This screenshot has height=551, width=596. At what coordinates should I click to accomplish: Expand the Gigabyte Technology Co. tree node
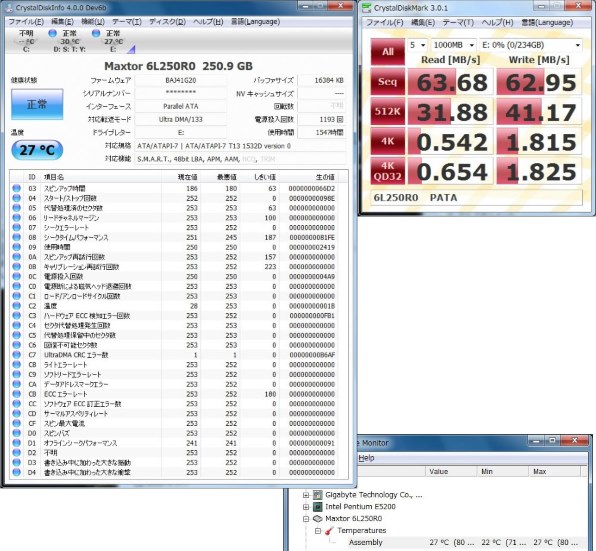[306, 495]
